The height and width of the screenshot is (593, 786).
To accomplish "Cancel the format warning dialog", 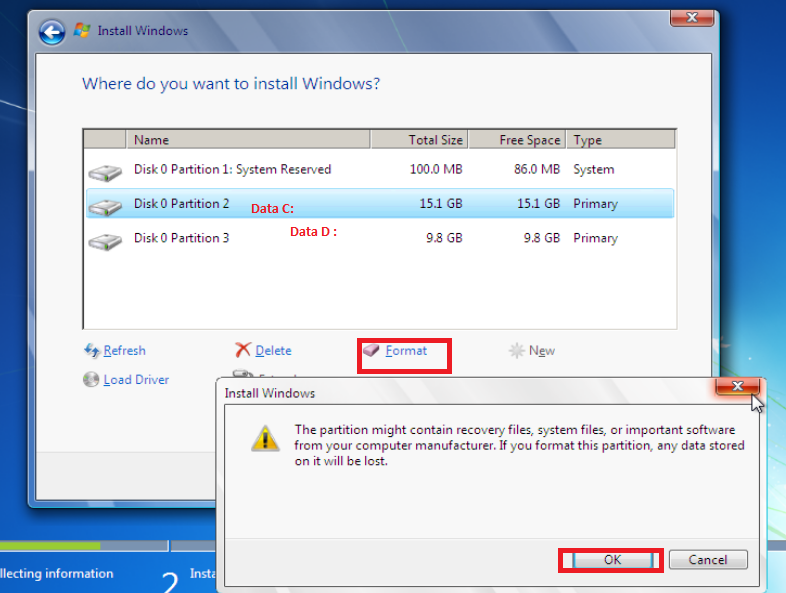I will tap(708, 560).
